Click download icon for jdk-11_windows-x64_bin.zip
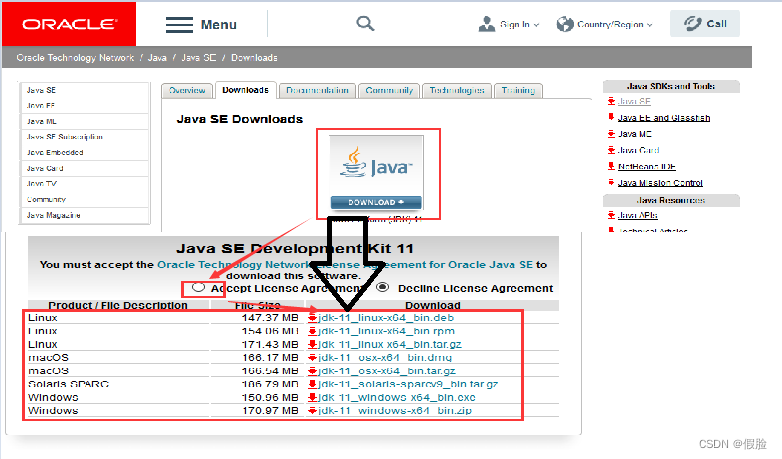This screenshot has height=459, width=782. click(313, 411)
